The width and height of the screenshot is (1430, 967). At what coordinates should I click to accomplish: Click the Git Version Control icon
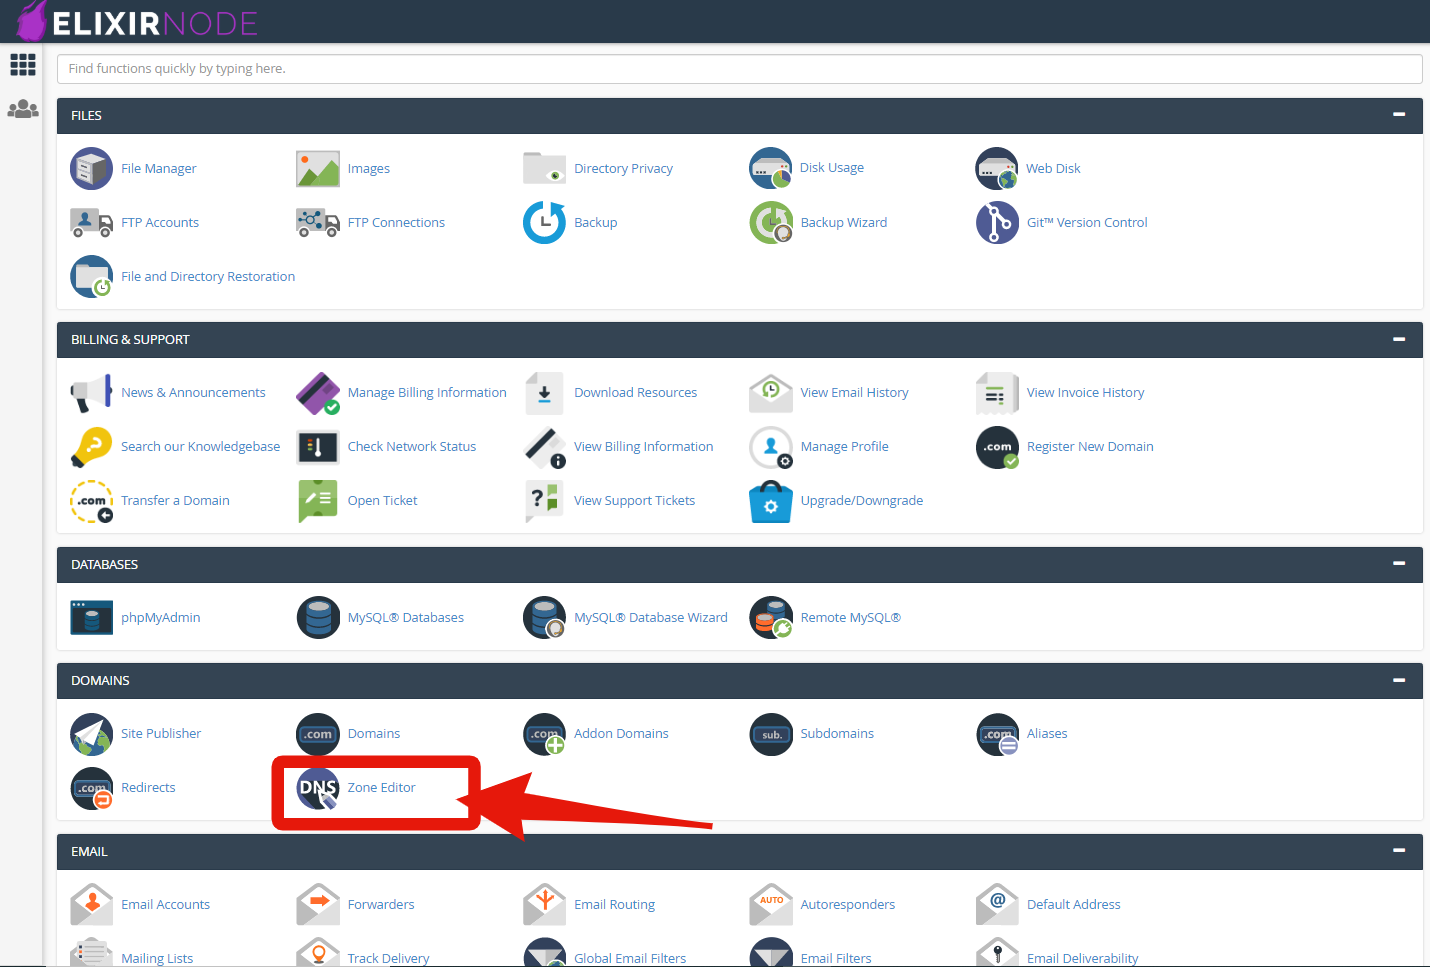(x=997, y=222)
